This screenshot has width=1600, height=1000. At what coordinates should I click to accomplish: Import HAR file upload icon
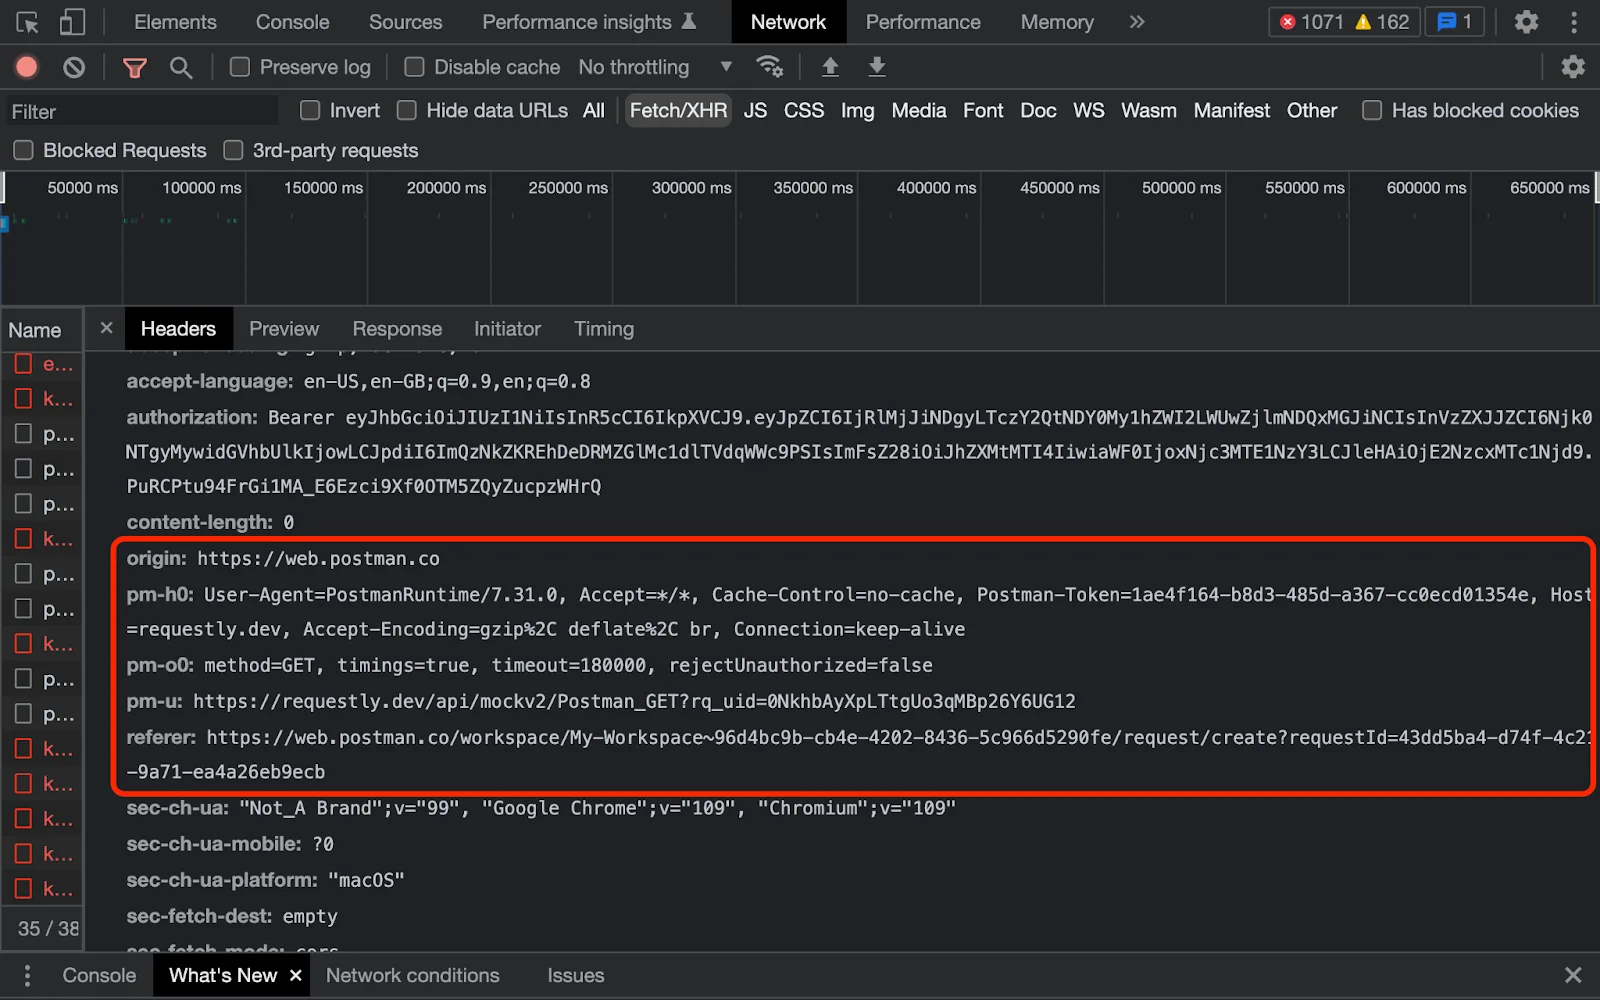830,67
